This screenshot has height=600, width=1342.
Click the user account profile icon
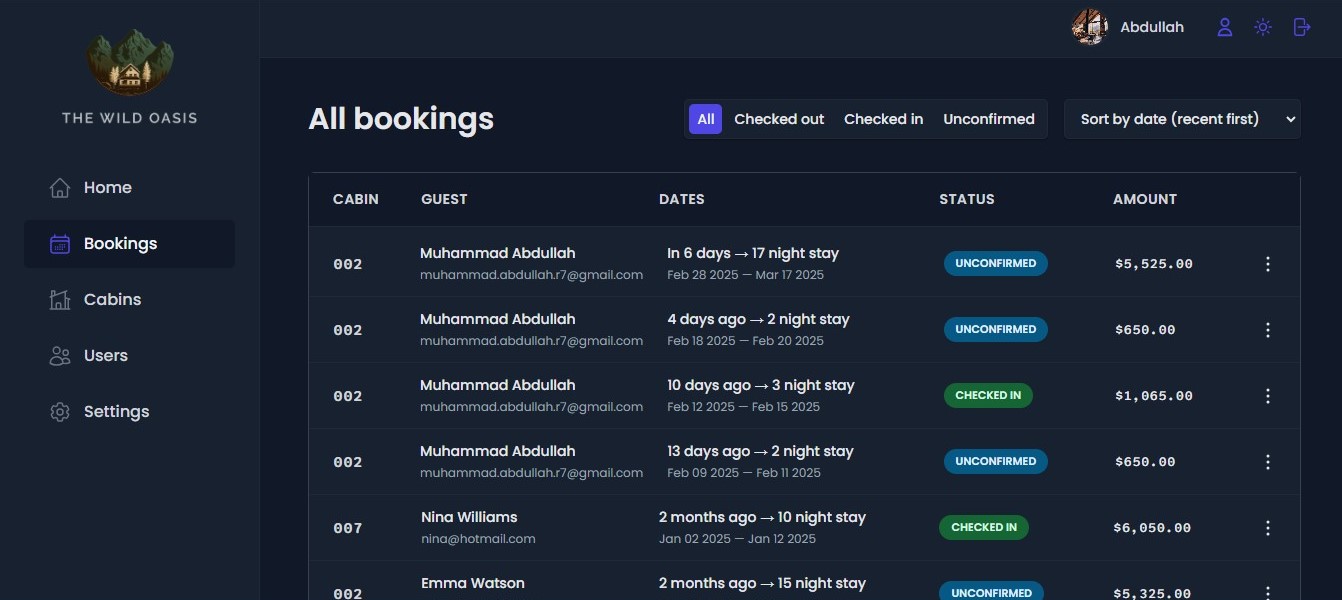[x=1224, y=27]
